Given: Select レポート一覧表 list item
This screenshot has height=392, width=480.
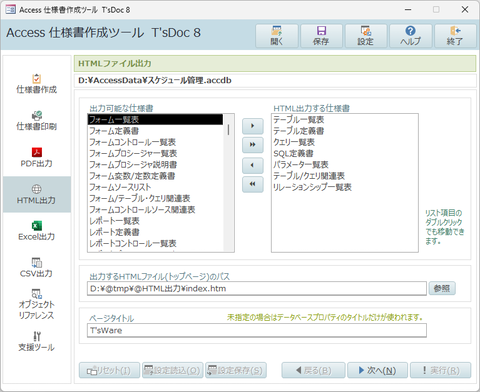Looking at the screenshot, I should (155, 221).
